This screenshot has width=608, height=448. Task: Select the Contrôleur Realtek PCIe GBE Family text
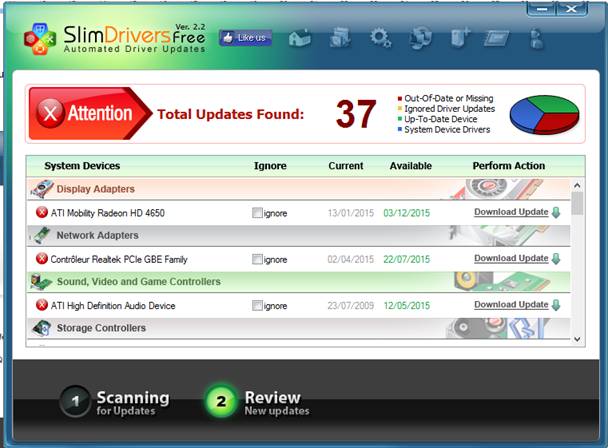[x=119, y=259]
